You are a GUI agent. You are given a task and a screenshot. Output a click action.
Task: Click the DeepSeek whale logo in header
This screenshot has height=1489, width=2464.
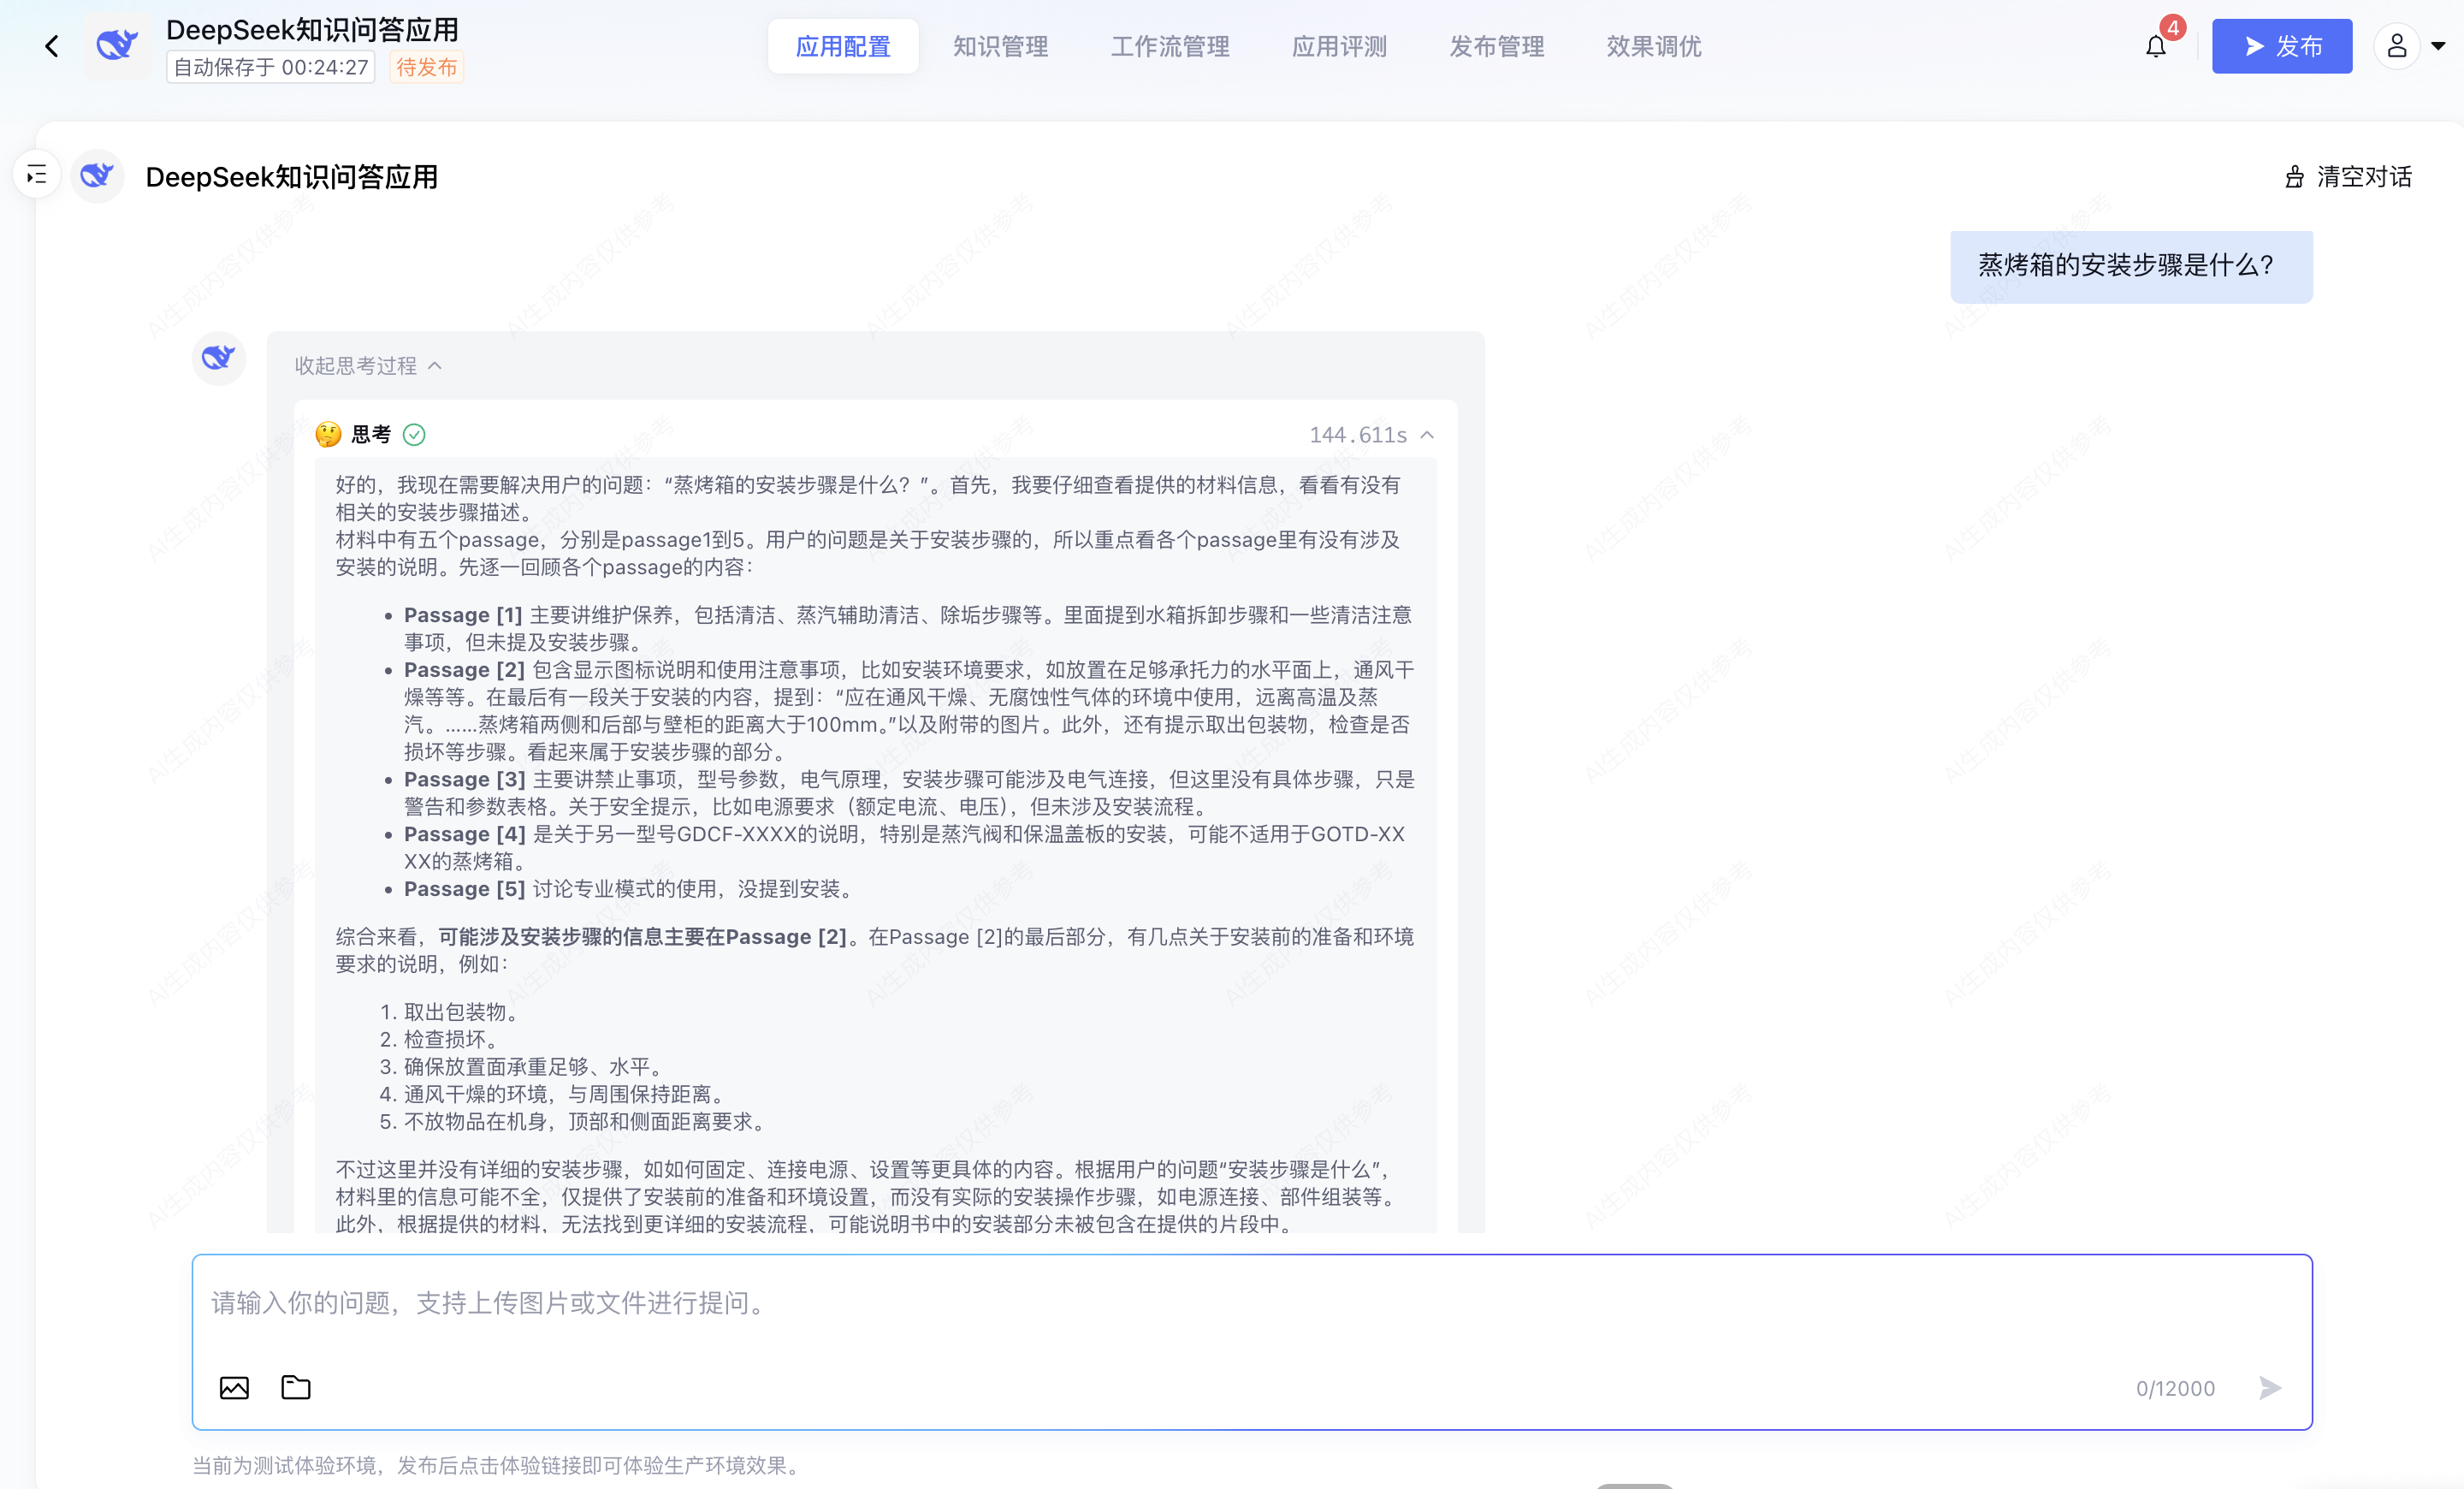pos(117,45)
